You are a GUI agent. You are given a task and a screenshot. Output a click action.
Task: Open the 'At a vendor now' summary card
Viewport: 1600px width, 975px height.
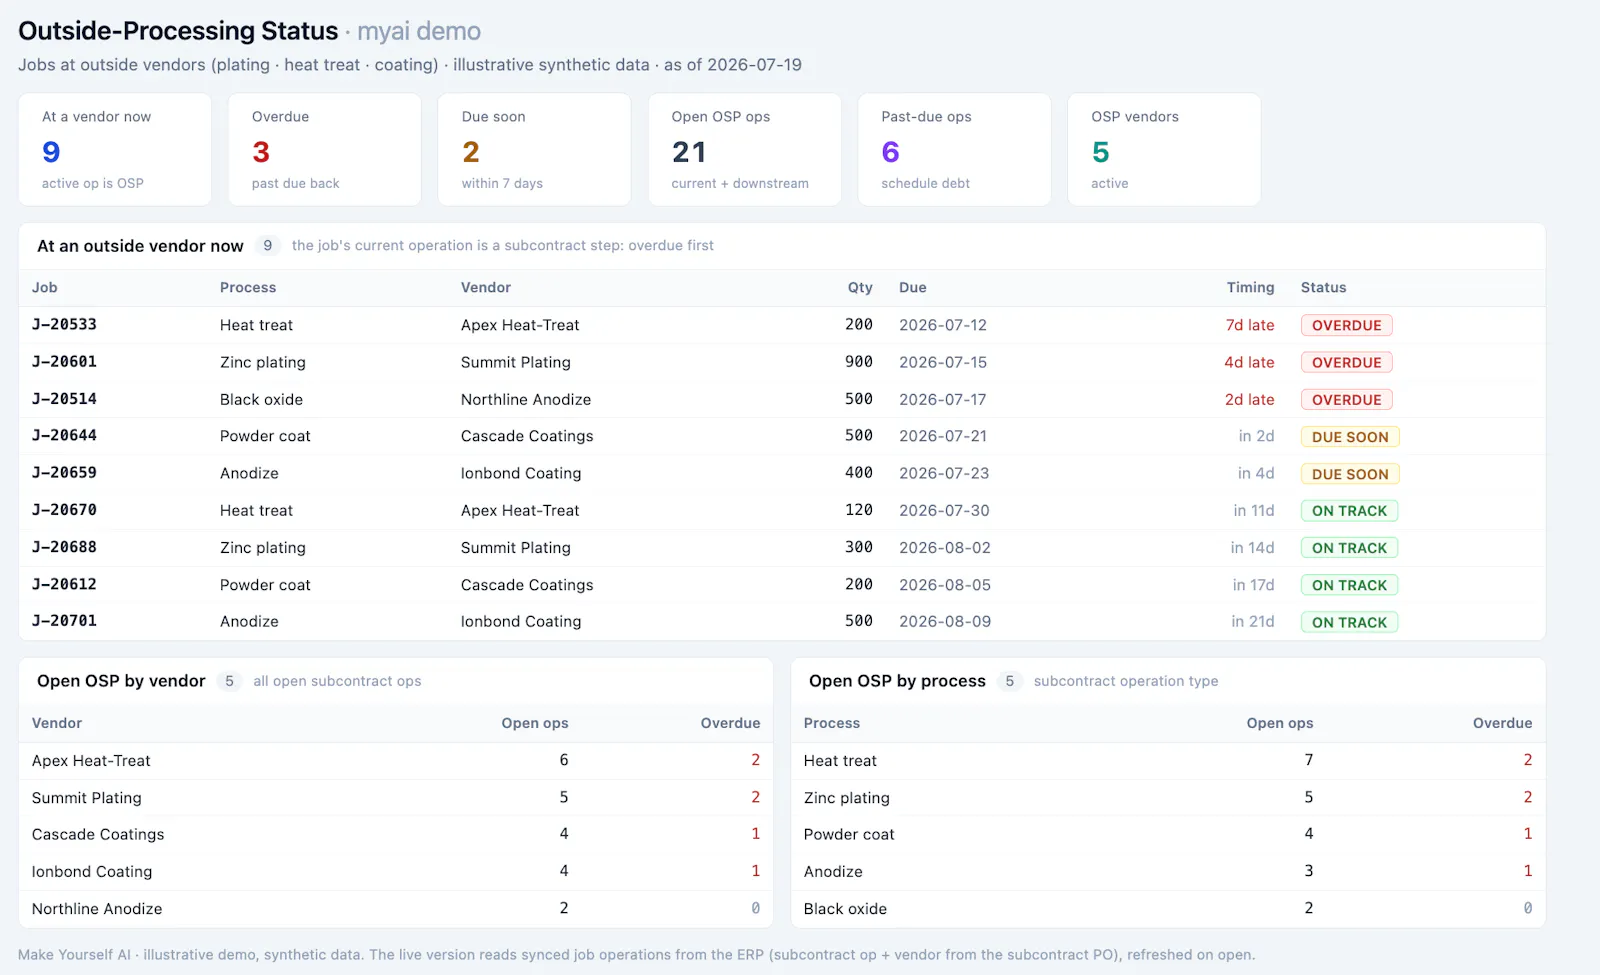tap(115, 150)
